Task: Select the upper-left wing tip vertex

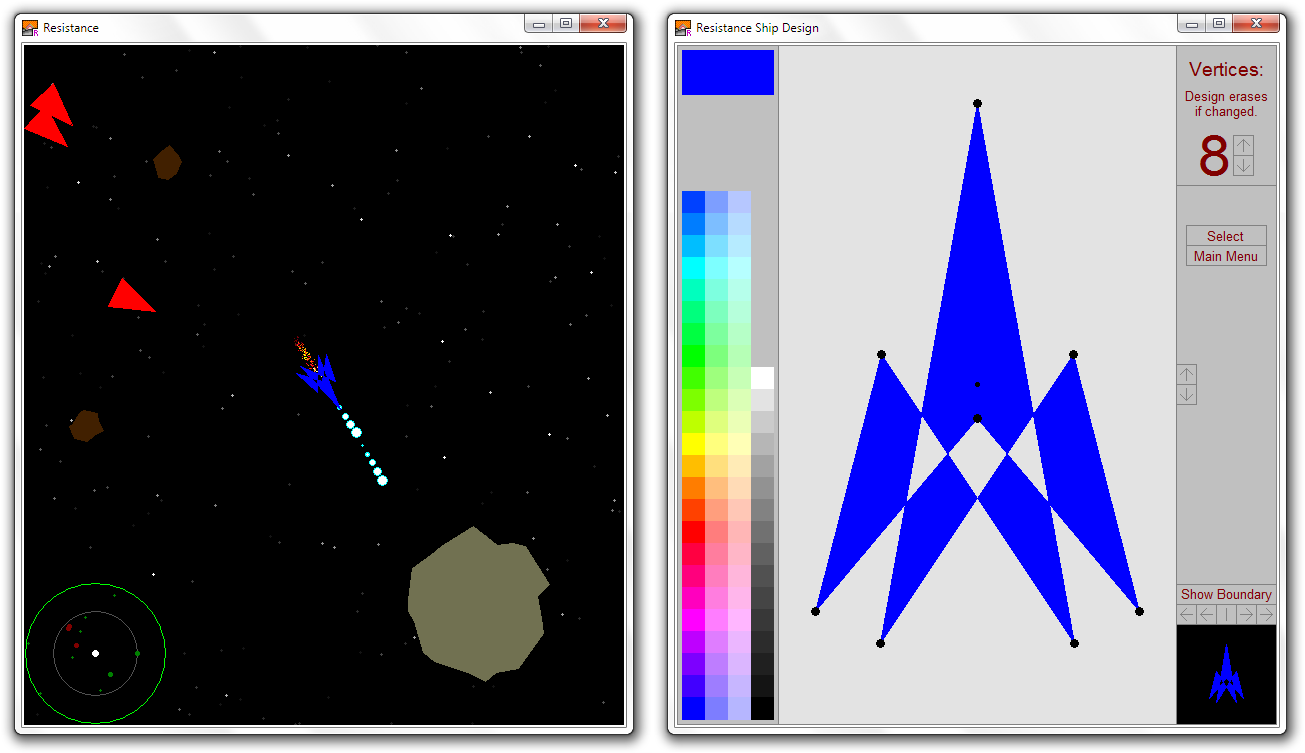Action: (x=881, y=354)
